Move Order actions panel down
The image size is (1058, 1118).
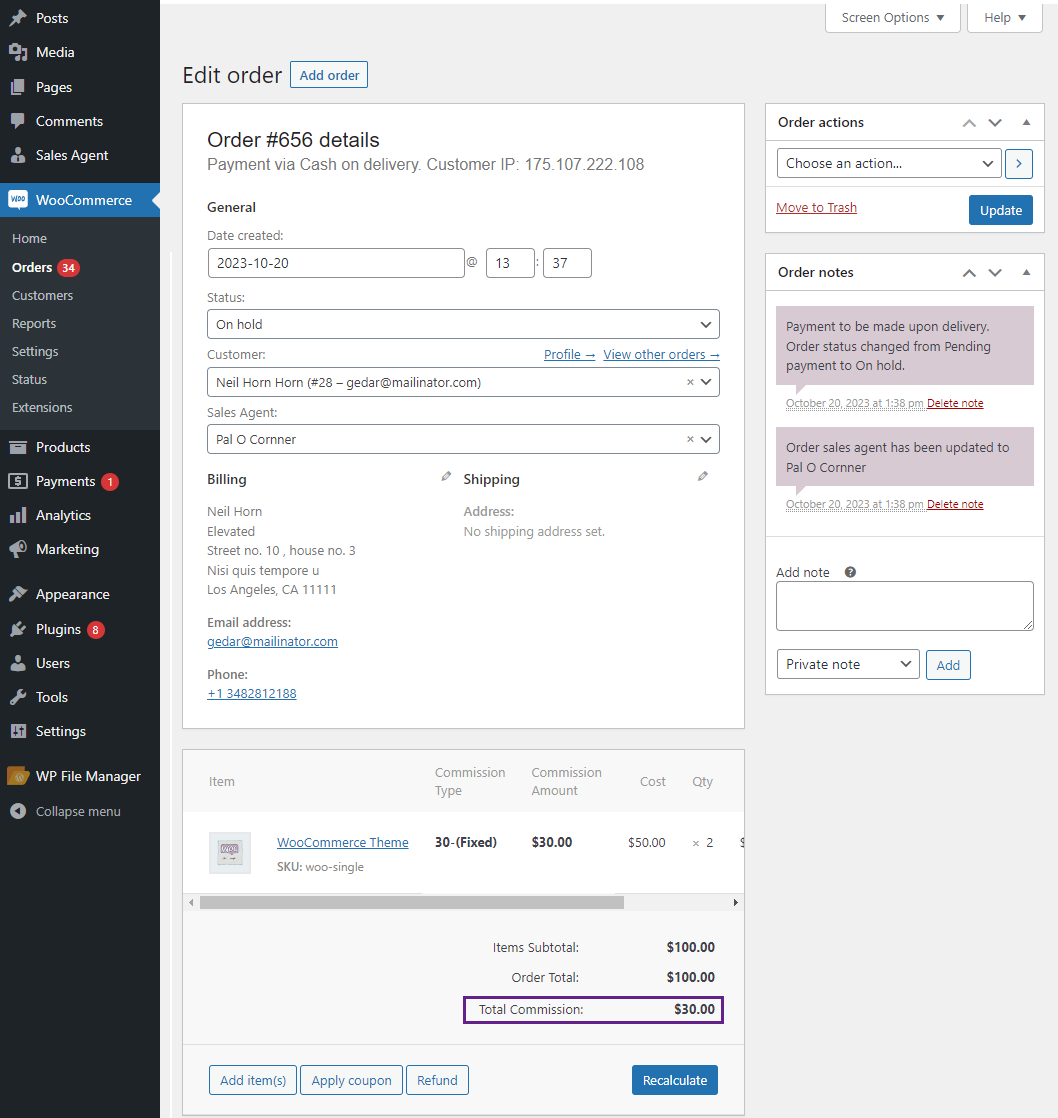tap(995, 123)
